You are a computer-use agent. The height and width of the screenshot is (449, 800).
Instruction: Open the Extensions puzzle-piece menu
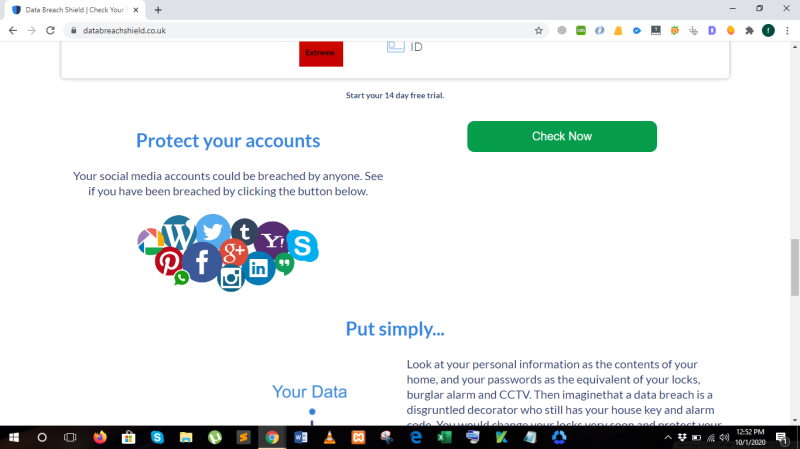[x=749, y=31]
